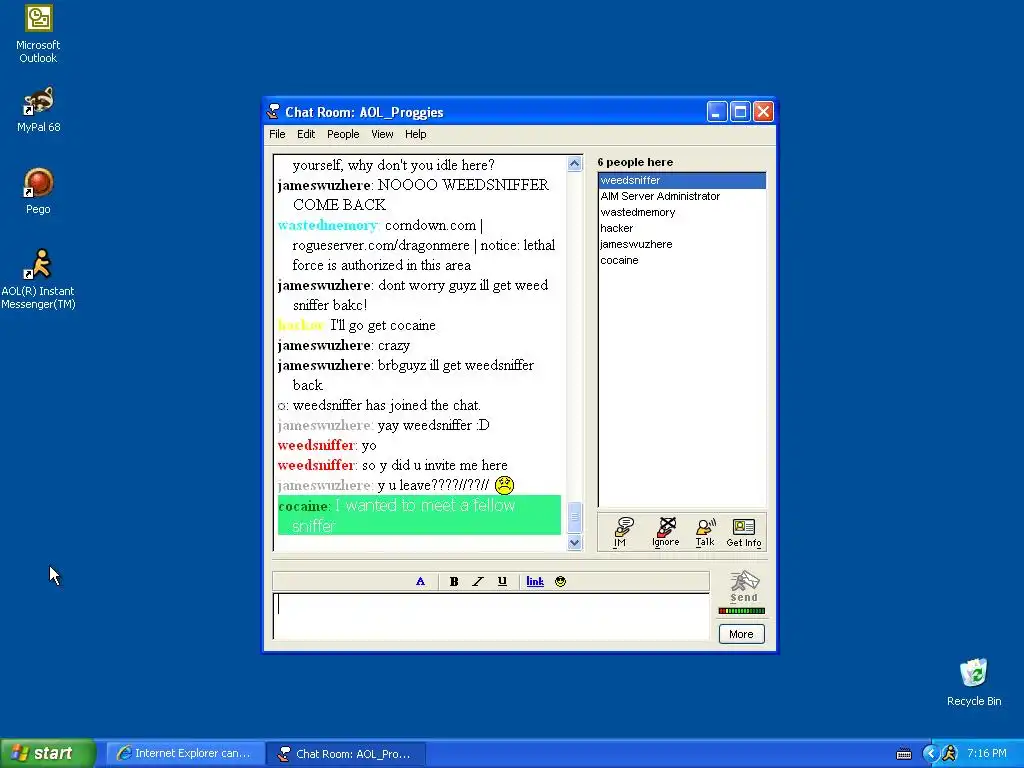
Task: Click the Talk icon
Action: click(x=705, y=532)
